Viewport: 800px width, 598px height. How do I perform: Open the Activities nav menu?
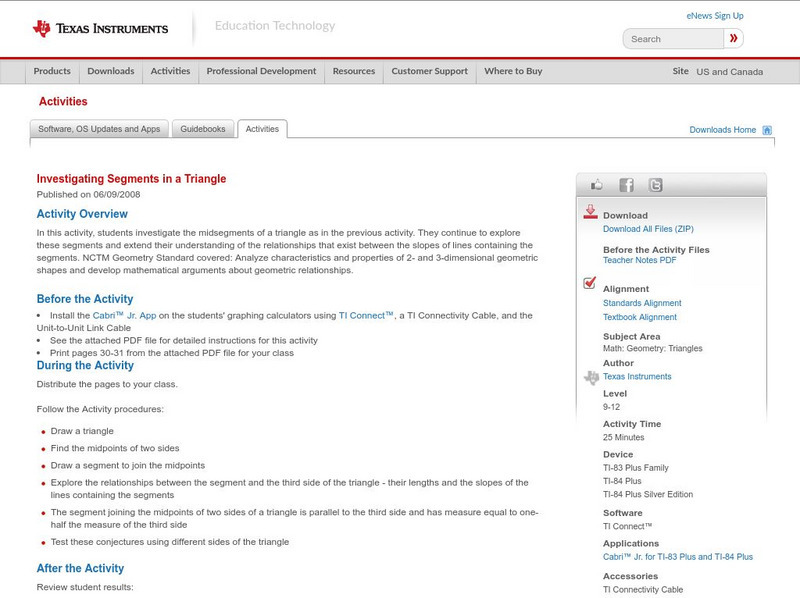pyautogui.click(x=170, y=71)
